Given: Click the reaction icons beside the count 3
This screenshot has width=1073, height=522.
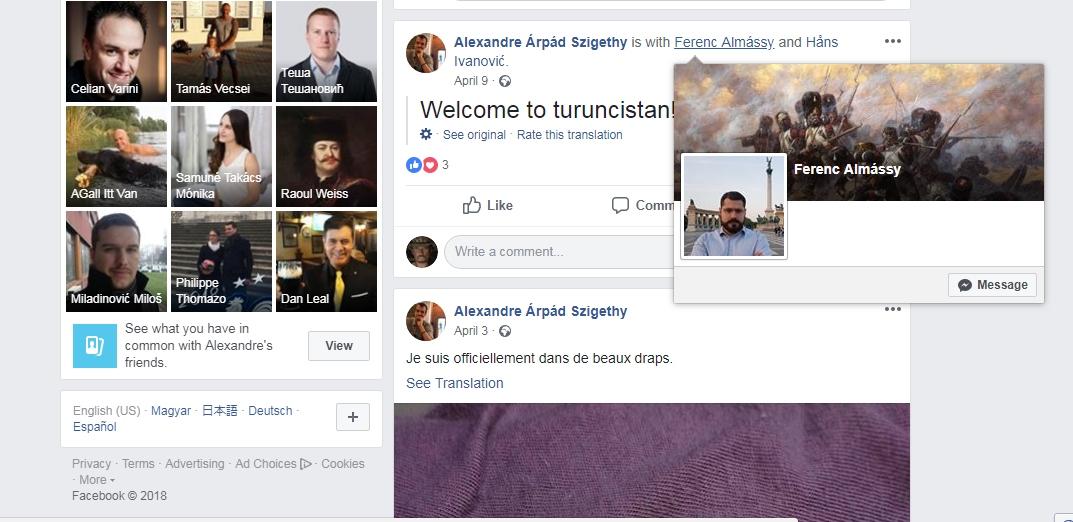Looking at the screenshot, I should click(x=422, y=164).
